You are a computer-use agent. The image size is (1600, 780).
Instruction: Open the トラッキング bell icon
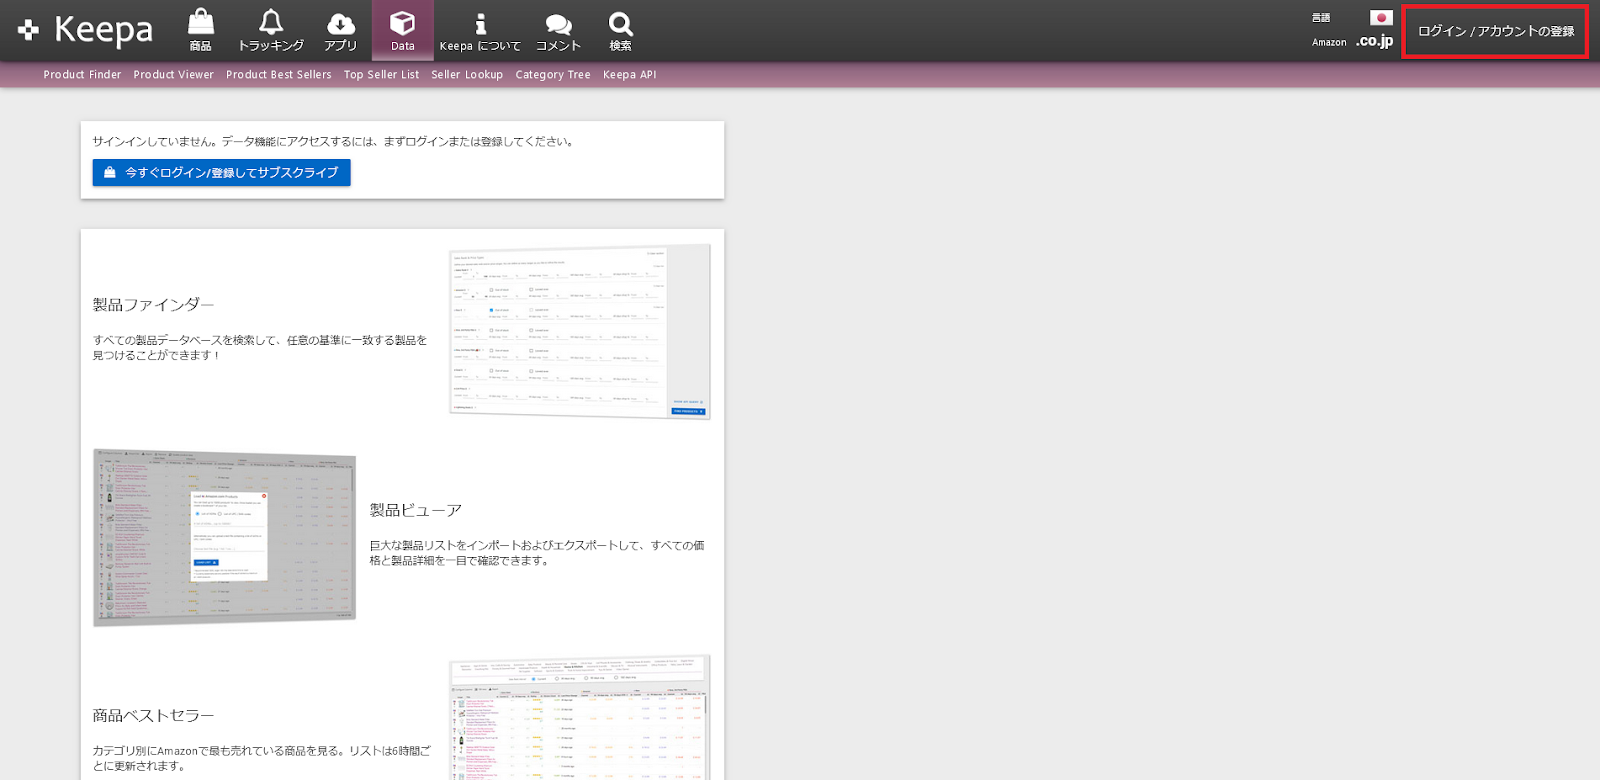coord(271,30)
